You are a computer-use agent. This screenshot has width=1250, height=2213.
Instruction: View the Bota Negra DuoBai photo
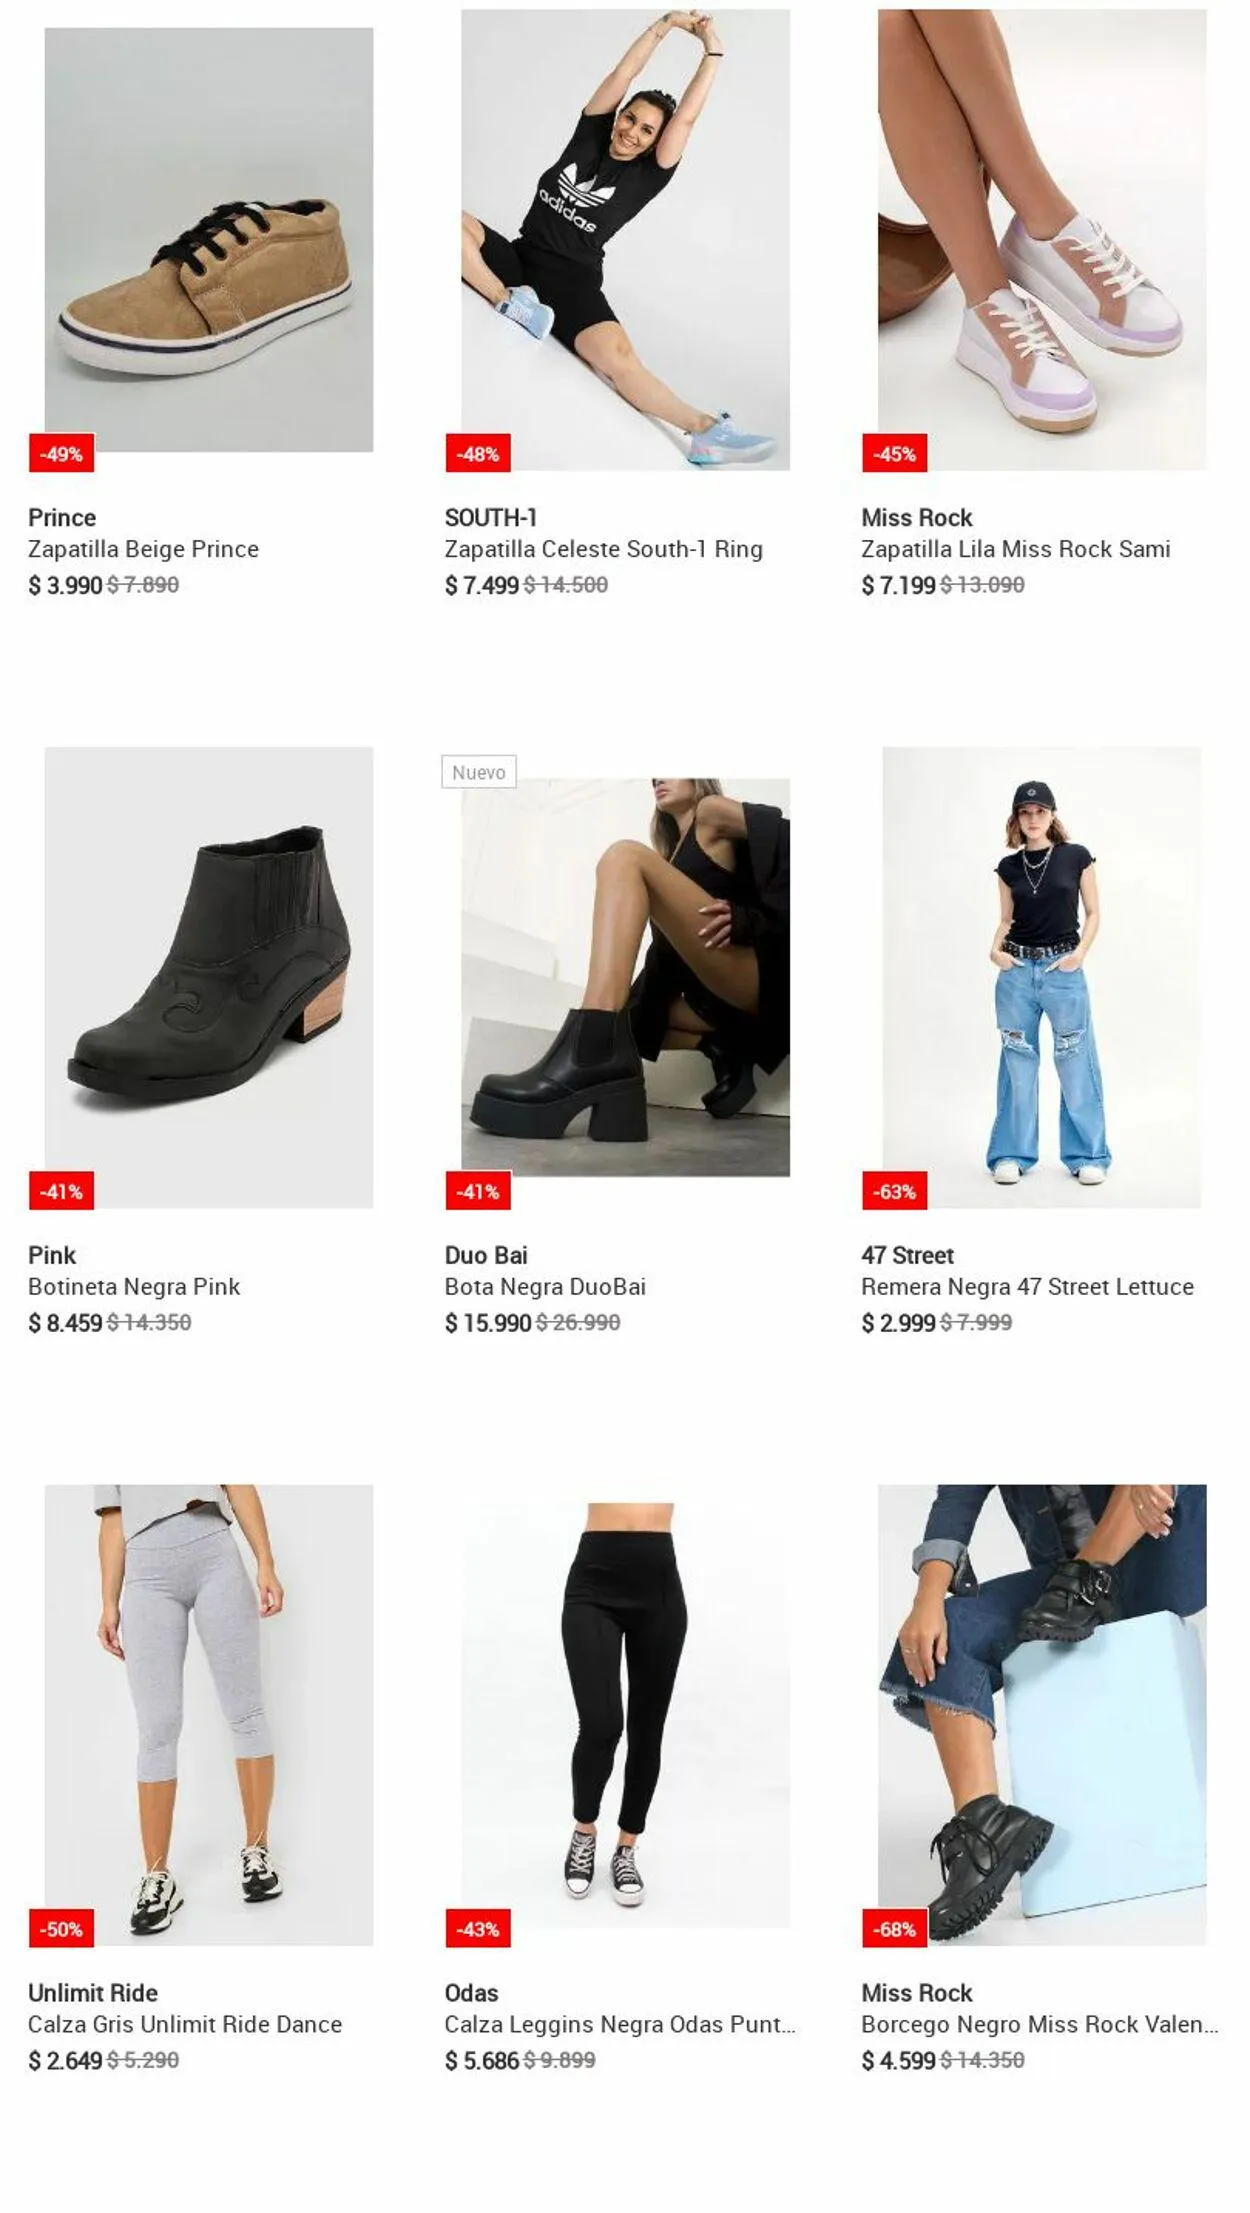tap(625, 977)
